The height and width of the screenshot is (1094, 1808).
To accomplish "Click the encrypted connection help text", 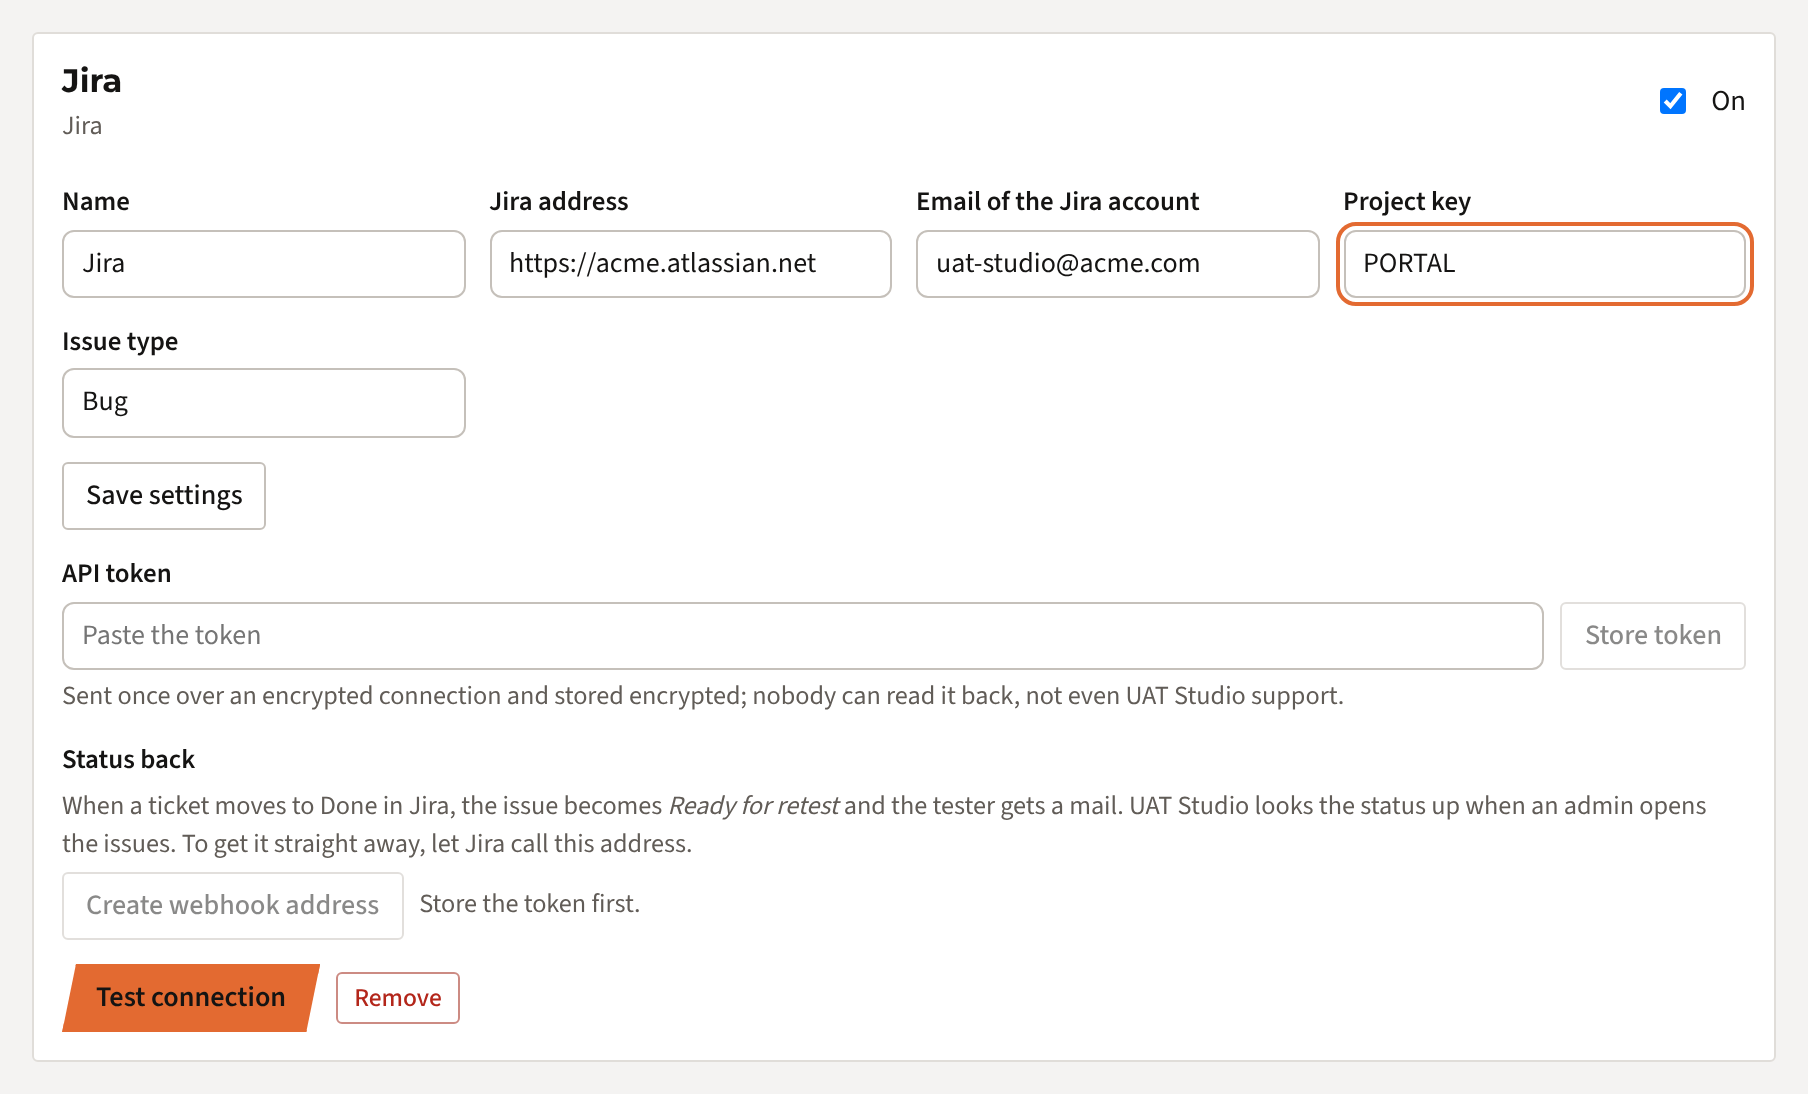I will [x=703, y=696].
